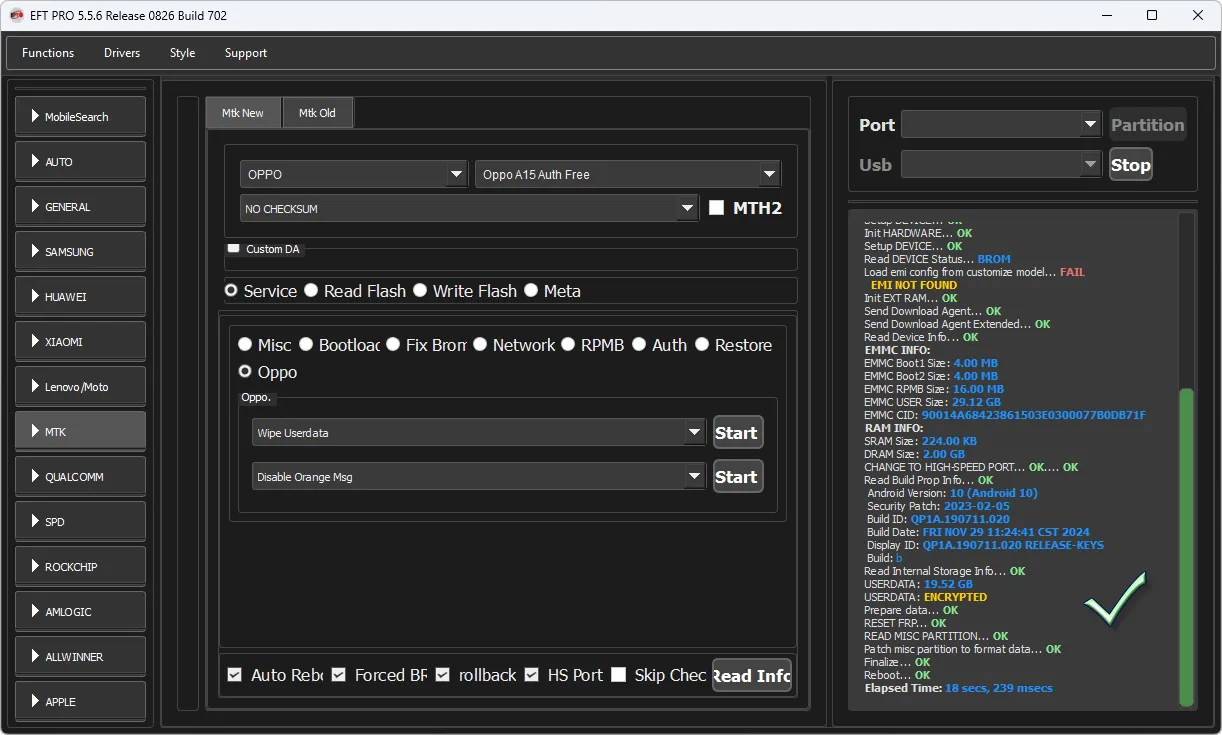Switch to the Mtk Old tab
Screen dimensions: 1222x735
317,113
